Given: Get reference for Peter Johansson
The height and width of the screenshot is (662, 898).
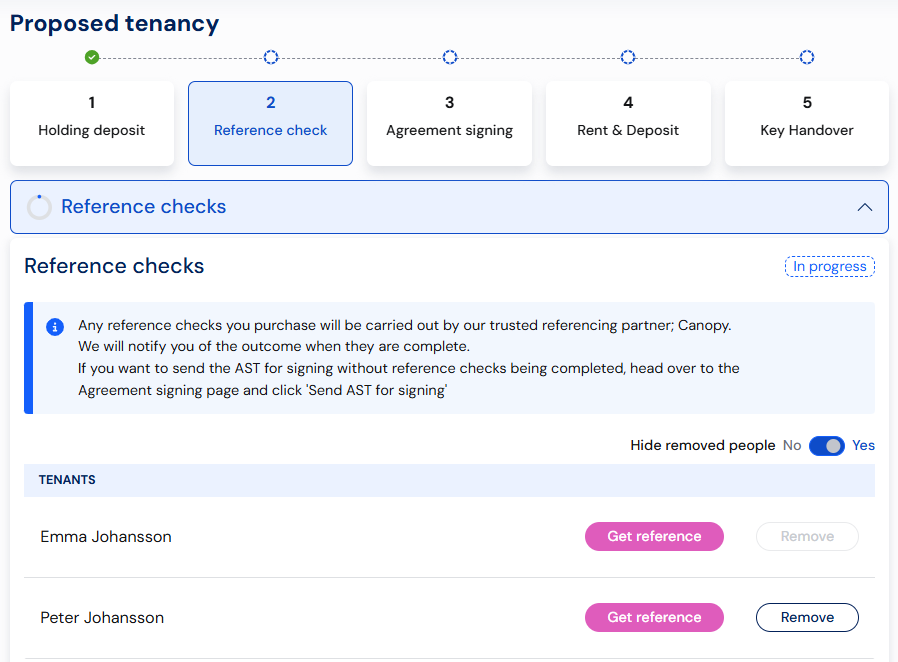Looking at the screenshot, I should point(654,618).
